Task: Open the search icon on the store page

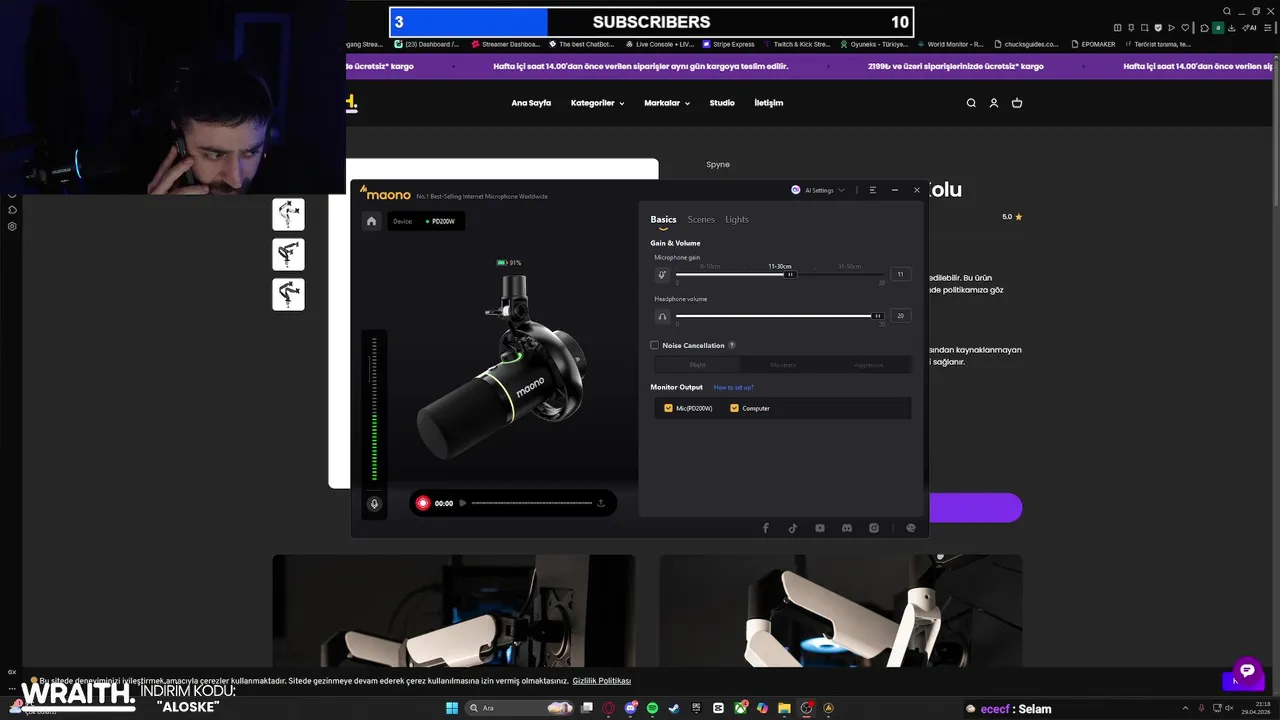Action: tap(971, 103)
